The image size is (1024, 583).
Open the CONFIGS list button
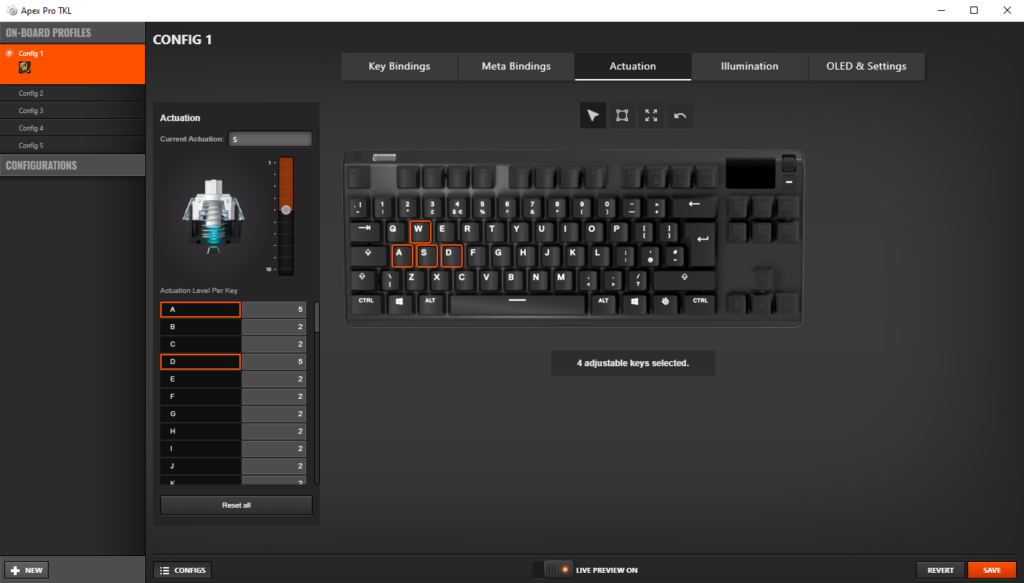pyautogui.click(x=183, y=570)
